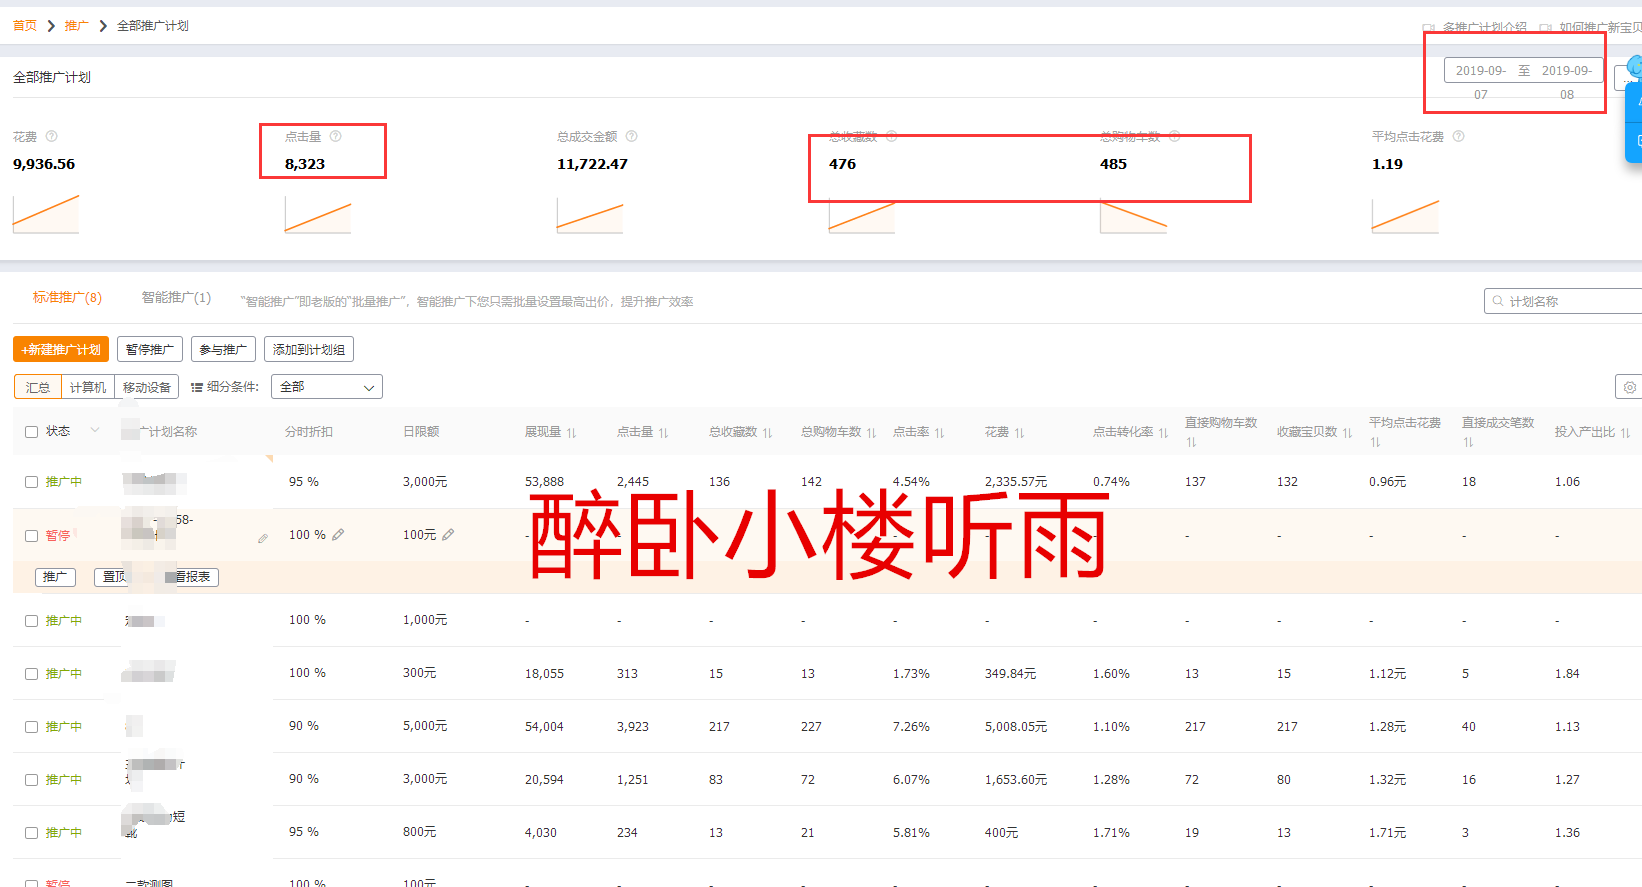Open date range picker 2019-09-07 至 2019-09-08
The height and width of the screenshot is (887, 1642).
(1523, 71)
